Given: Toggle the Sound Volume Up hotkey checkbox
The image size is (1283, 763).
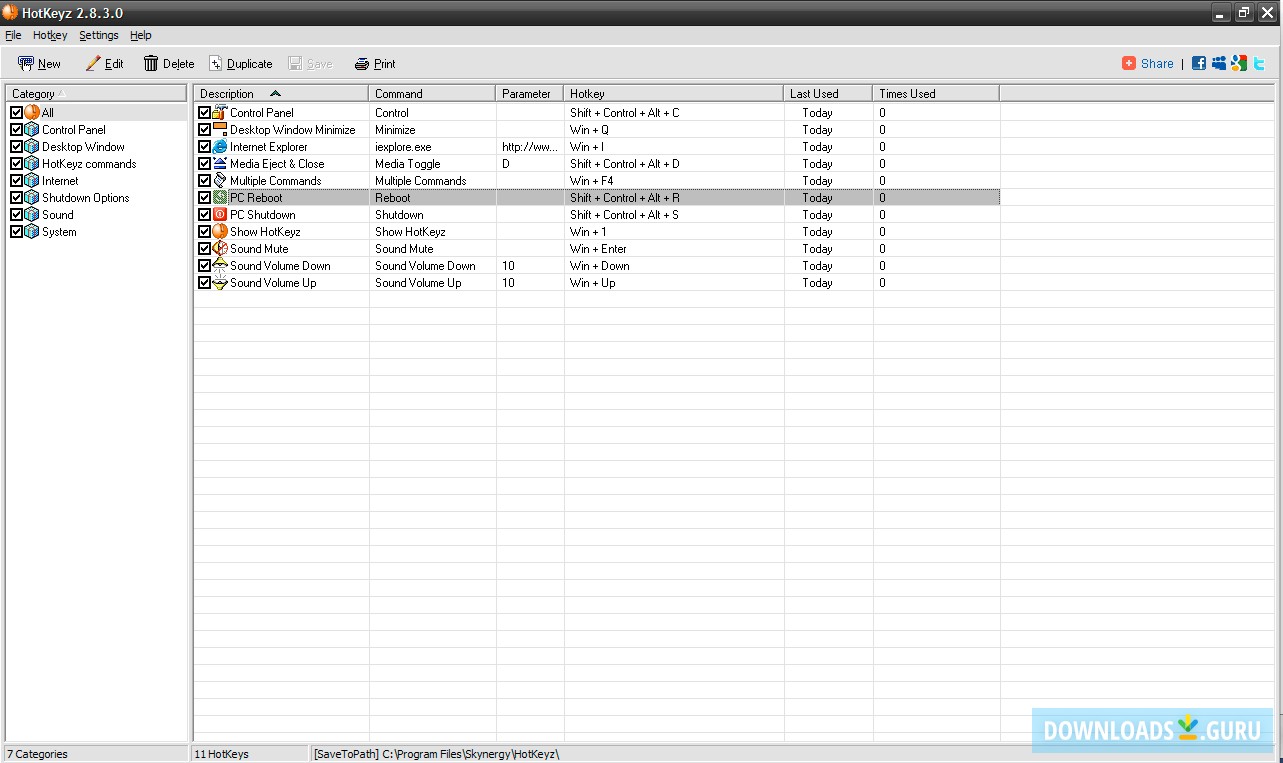Looking at the screenshot, I should click(x=205, y=283).
